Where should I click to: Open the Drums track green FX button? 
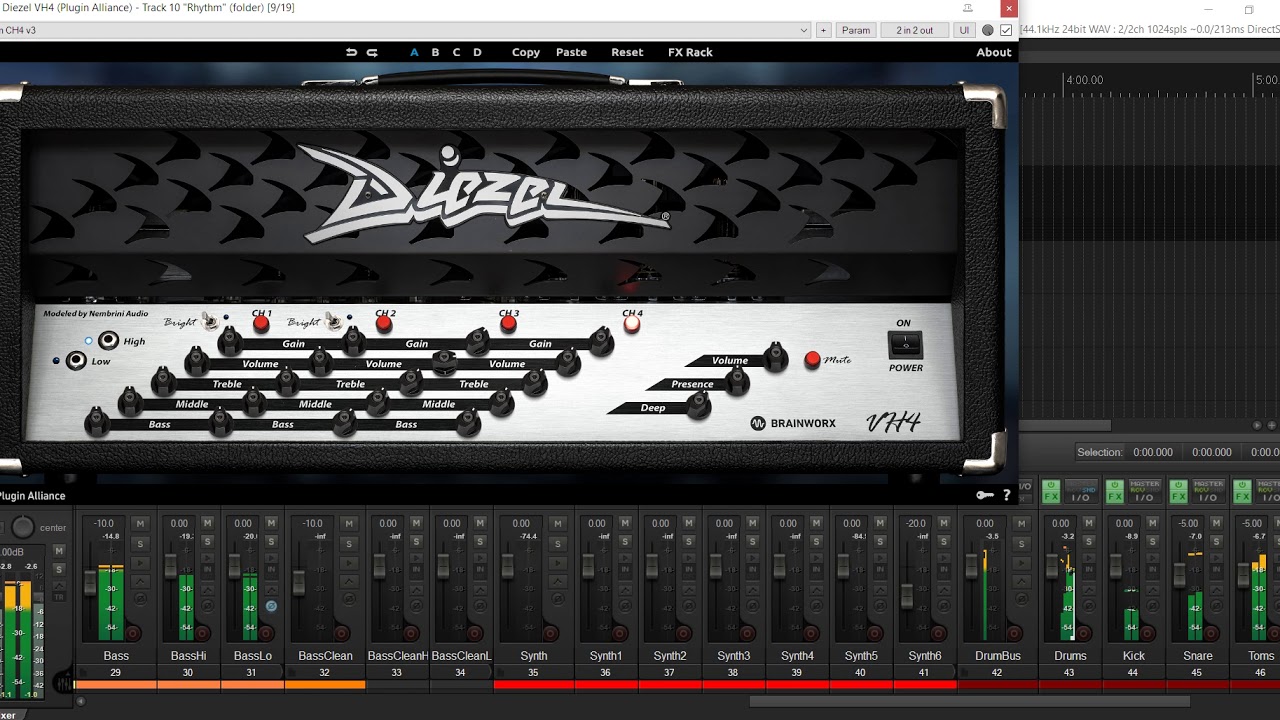pos(1051,492)
